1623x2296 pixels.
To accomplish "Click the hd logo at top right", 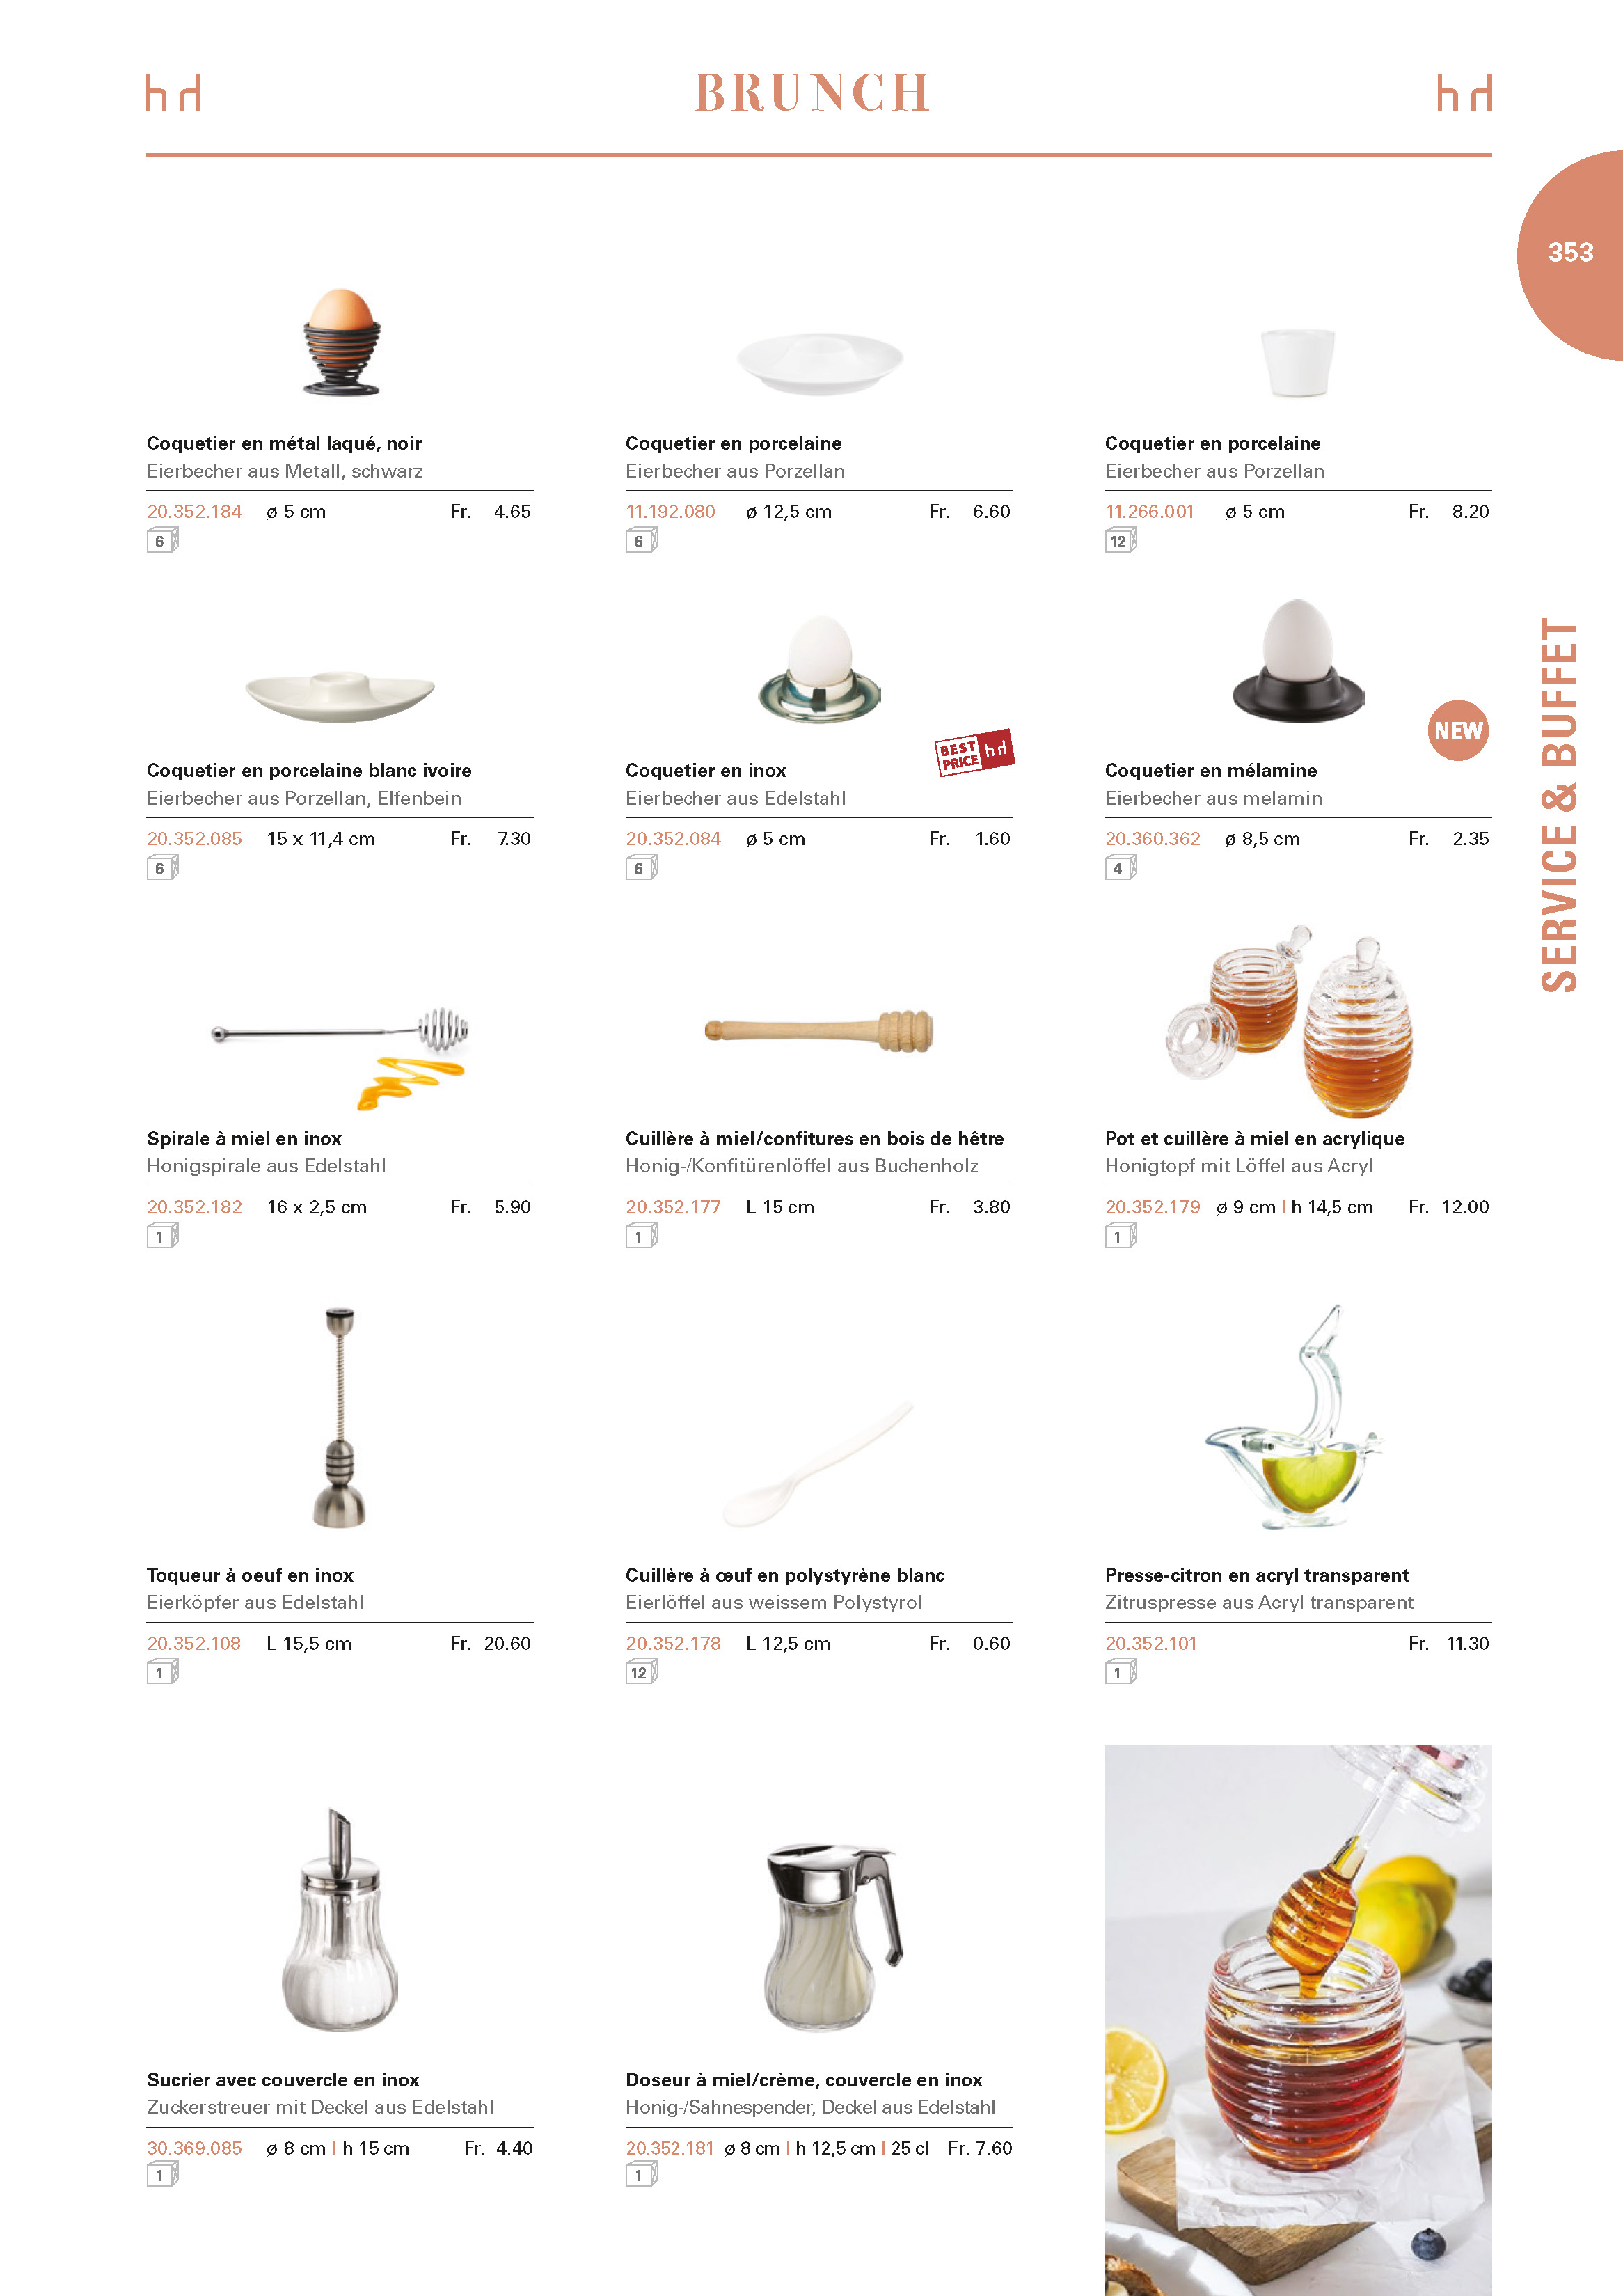I will pyautogui.click(x=1464, y=92).
